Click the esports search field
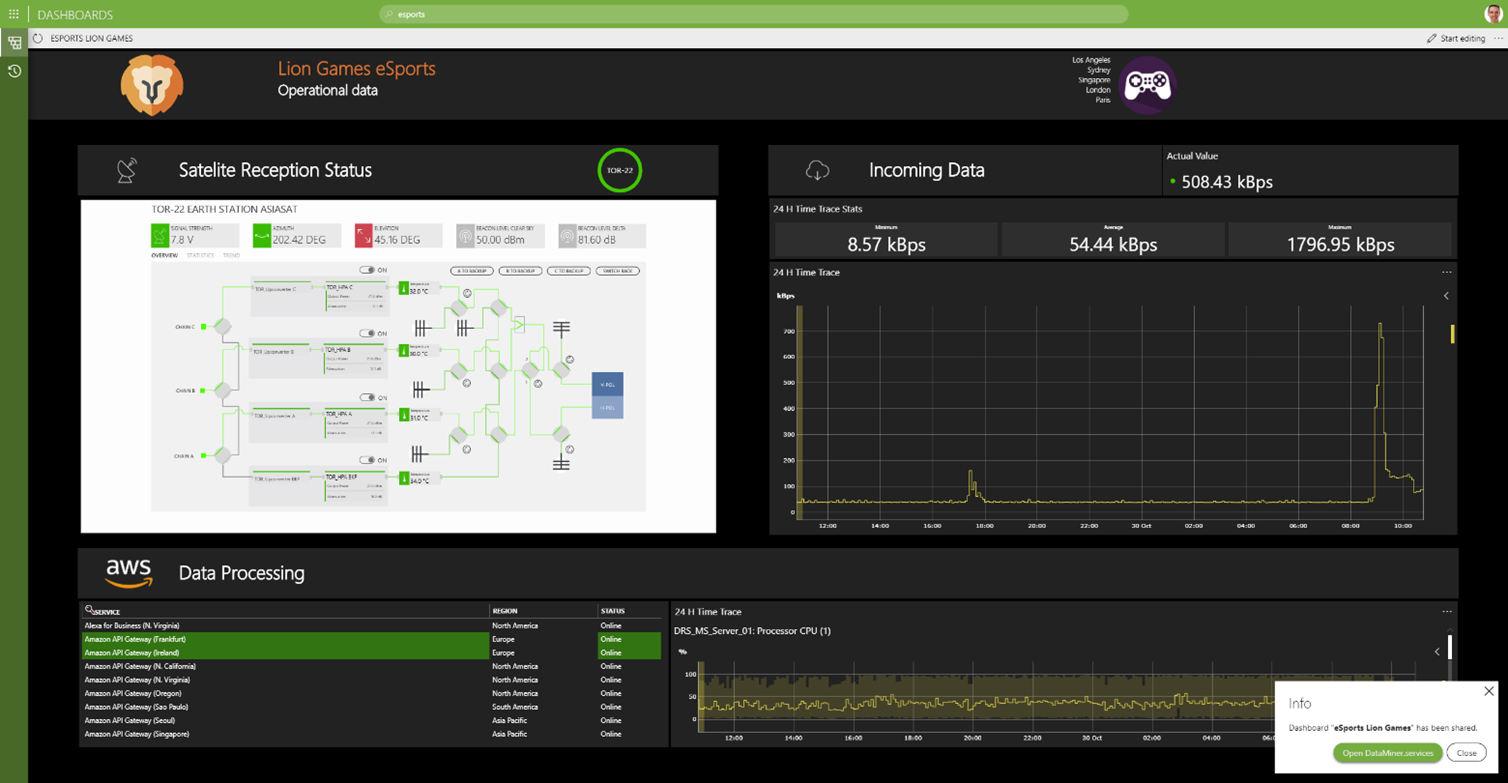 [x=755, y=14]
